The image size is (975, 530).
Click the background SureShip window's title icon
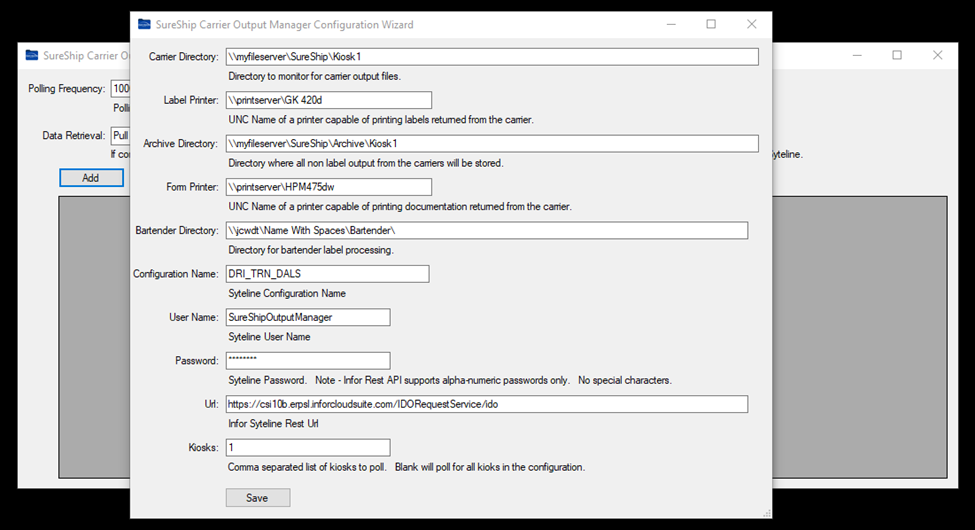(x=32, y=56)
